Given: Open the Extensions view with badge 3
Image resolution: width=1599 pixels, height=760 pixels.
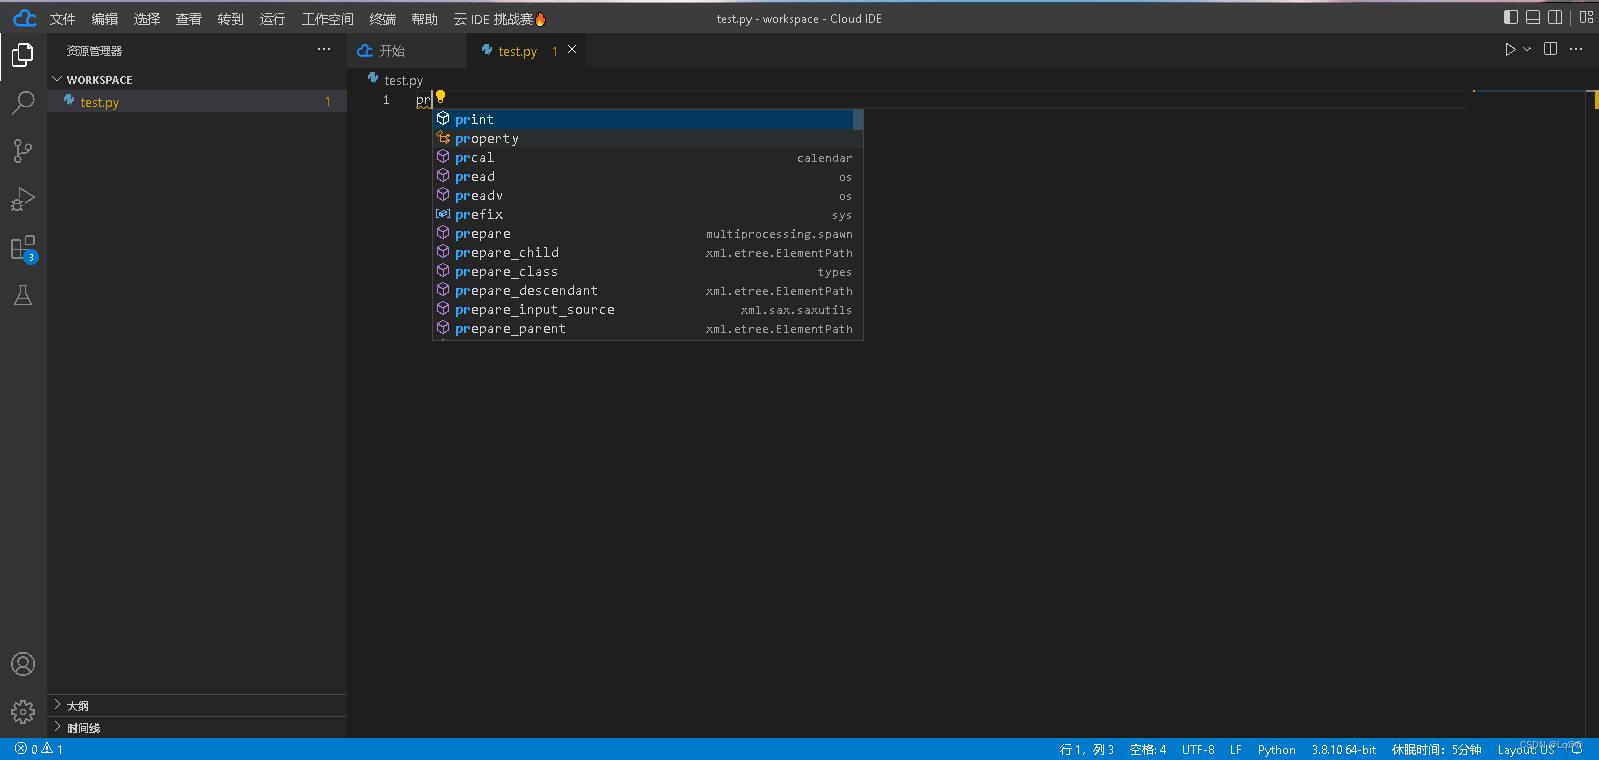Looking at the screenshot, I should (x=23, y=248).
